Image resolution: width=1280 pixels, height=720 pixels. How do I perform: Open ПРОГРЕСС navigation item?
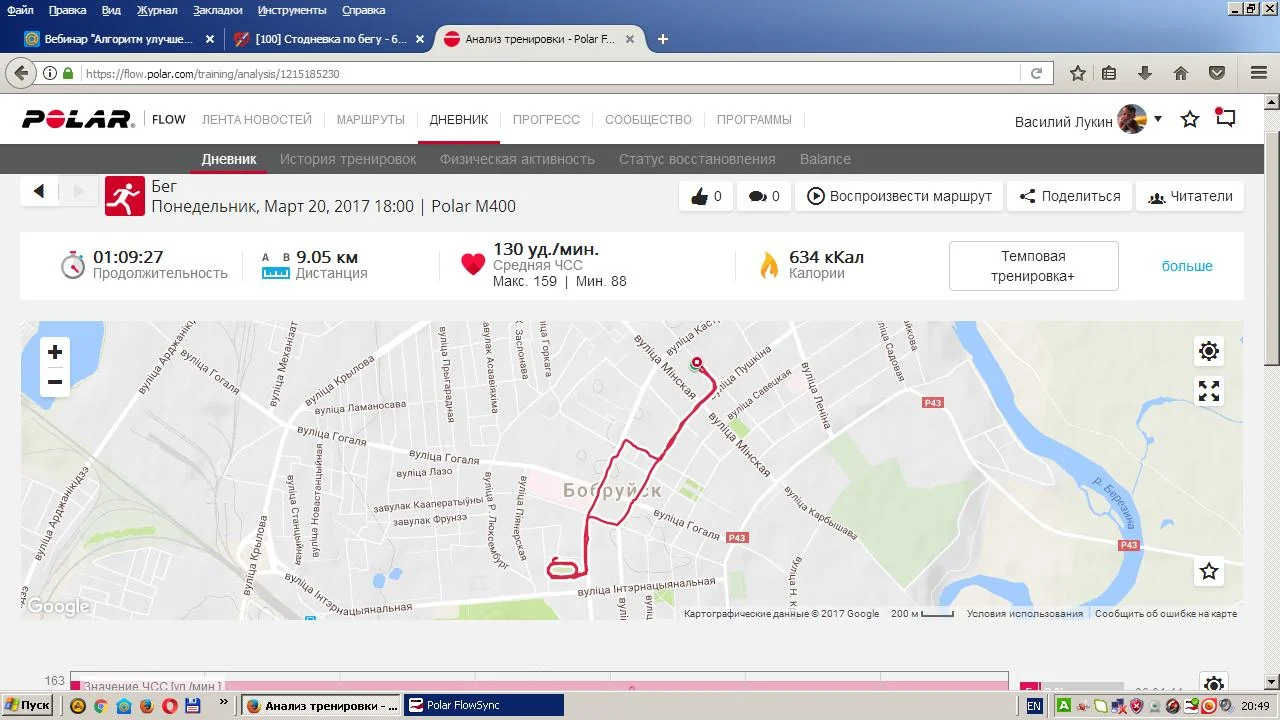click(546, 119)
